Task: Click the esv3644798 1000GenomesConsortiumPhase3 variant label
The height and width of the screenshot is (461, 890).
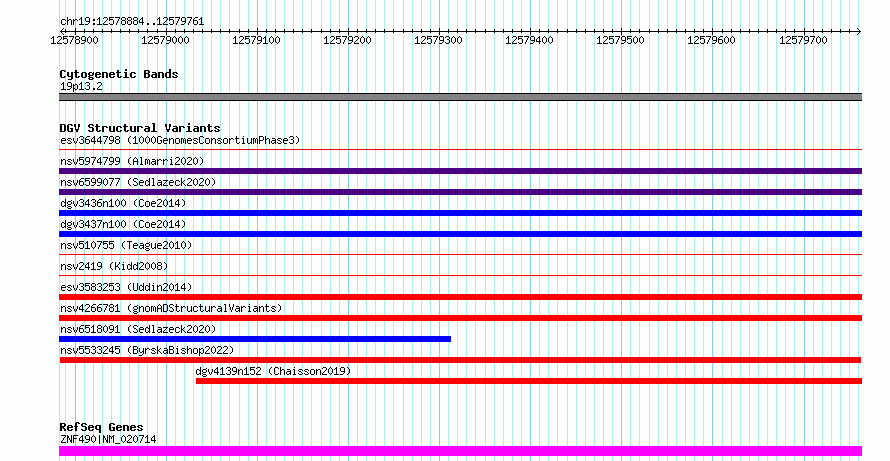Action: pos(180,140)
